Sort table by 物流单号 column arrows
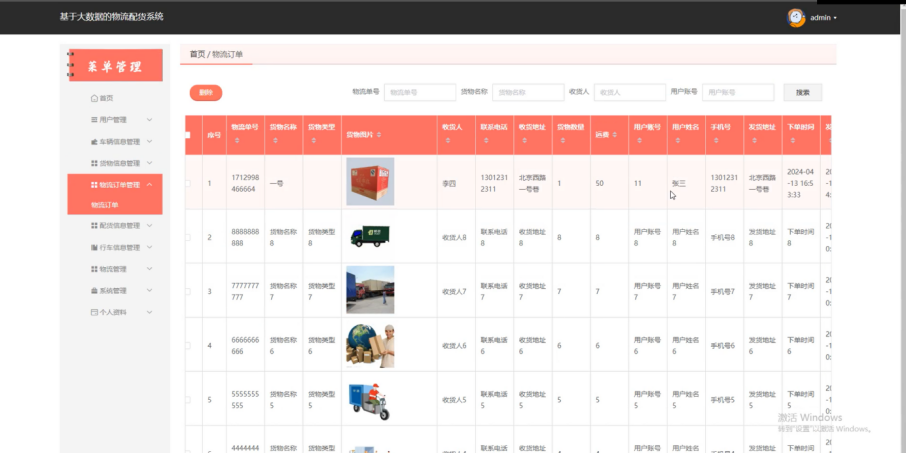The width and height of the screenshot is (906, 454). coord(237,140)
